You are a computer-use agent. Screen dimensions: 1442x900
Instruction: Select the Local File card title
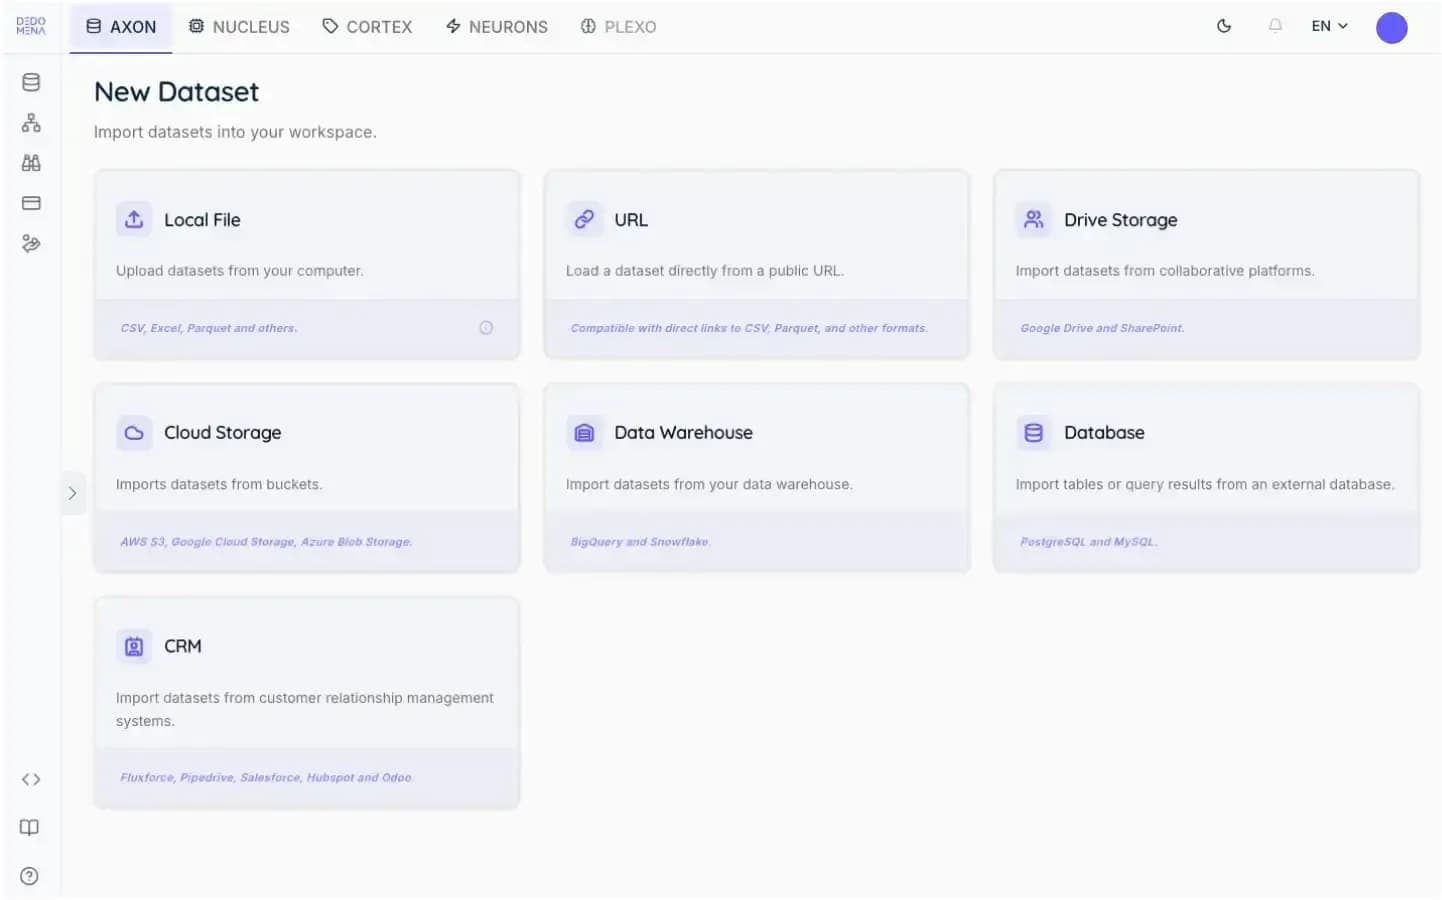pos(202,220)
